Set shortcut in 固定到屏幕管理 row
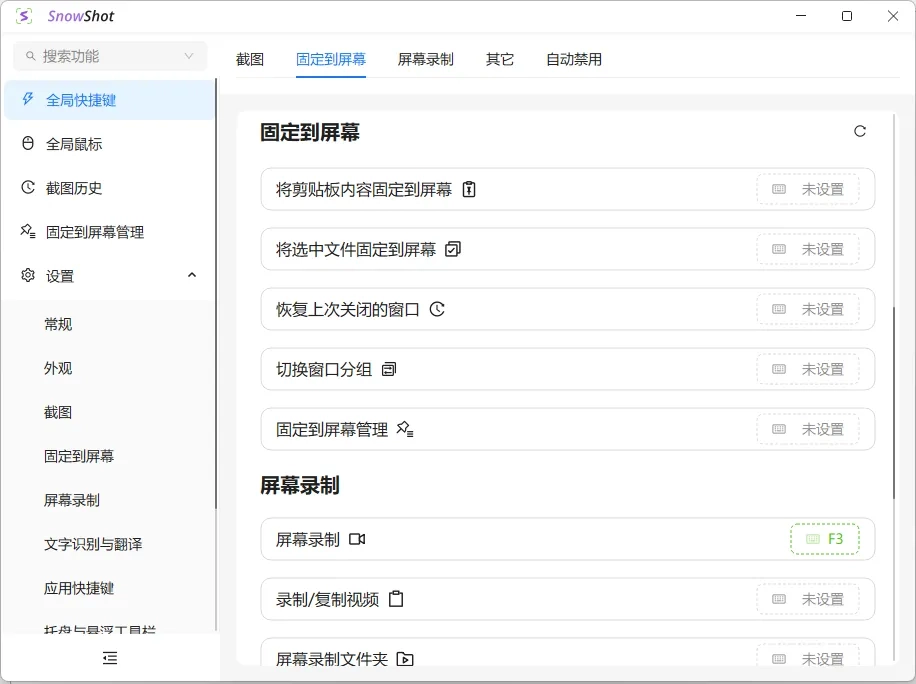Image resolution: width=916 pixels, height=684 pixels. 808,429
